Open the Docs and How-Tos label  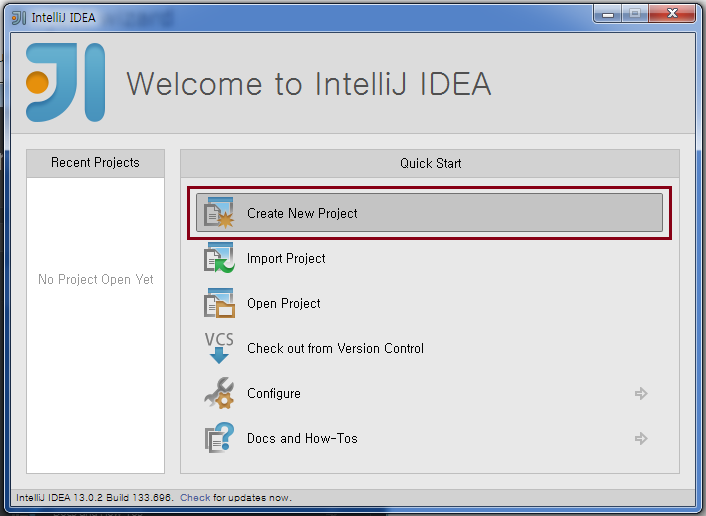[x=302, y=439]
